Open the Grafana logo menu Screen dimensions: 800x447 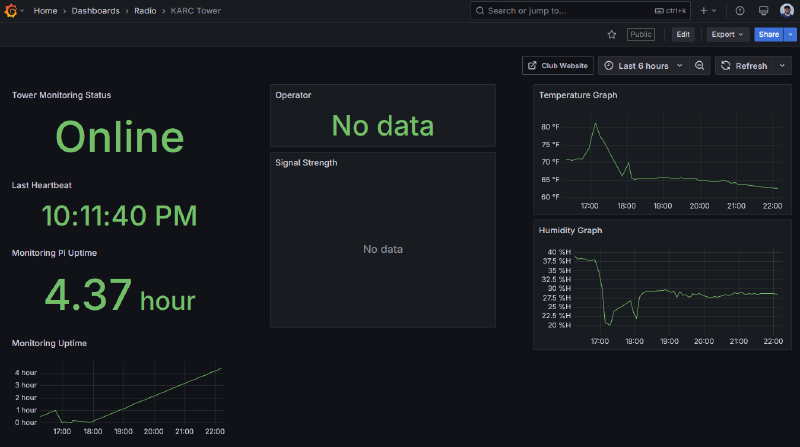pos(11,11)
